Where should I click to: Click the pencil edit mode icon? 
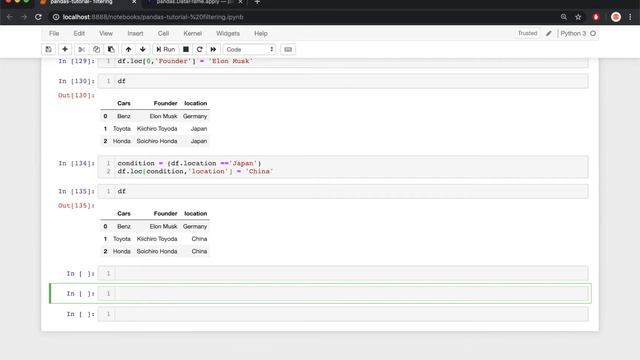click(x=549, y=33)
